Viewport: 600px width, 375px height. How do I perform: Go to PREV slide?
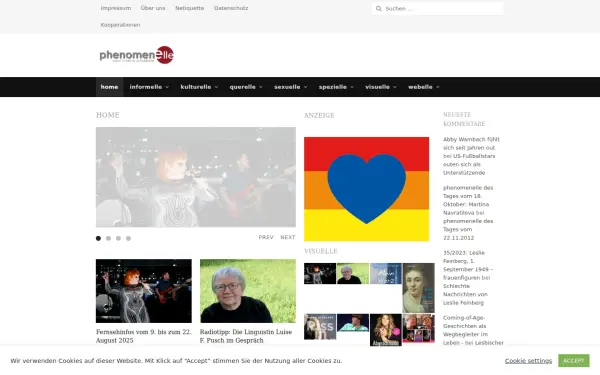click(x=266, y=237)
